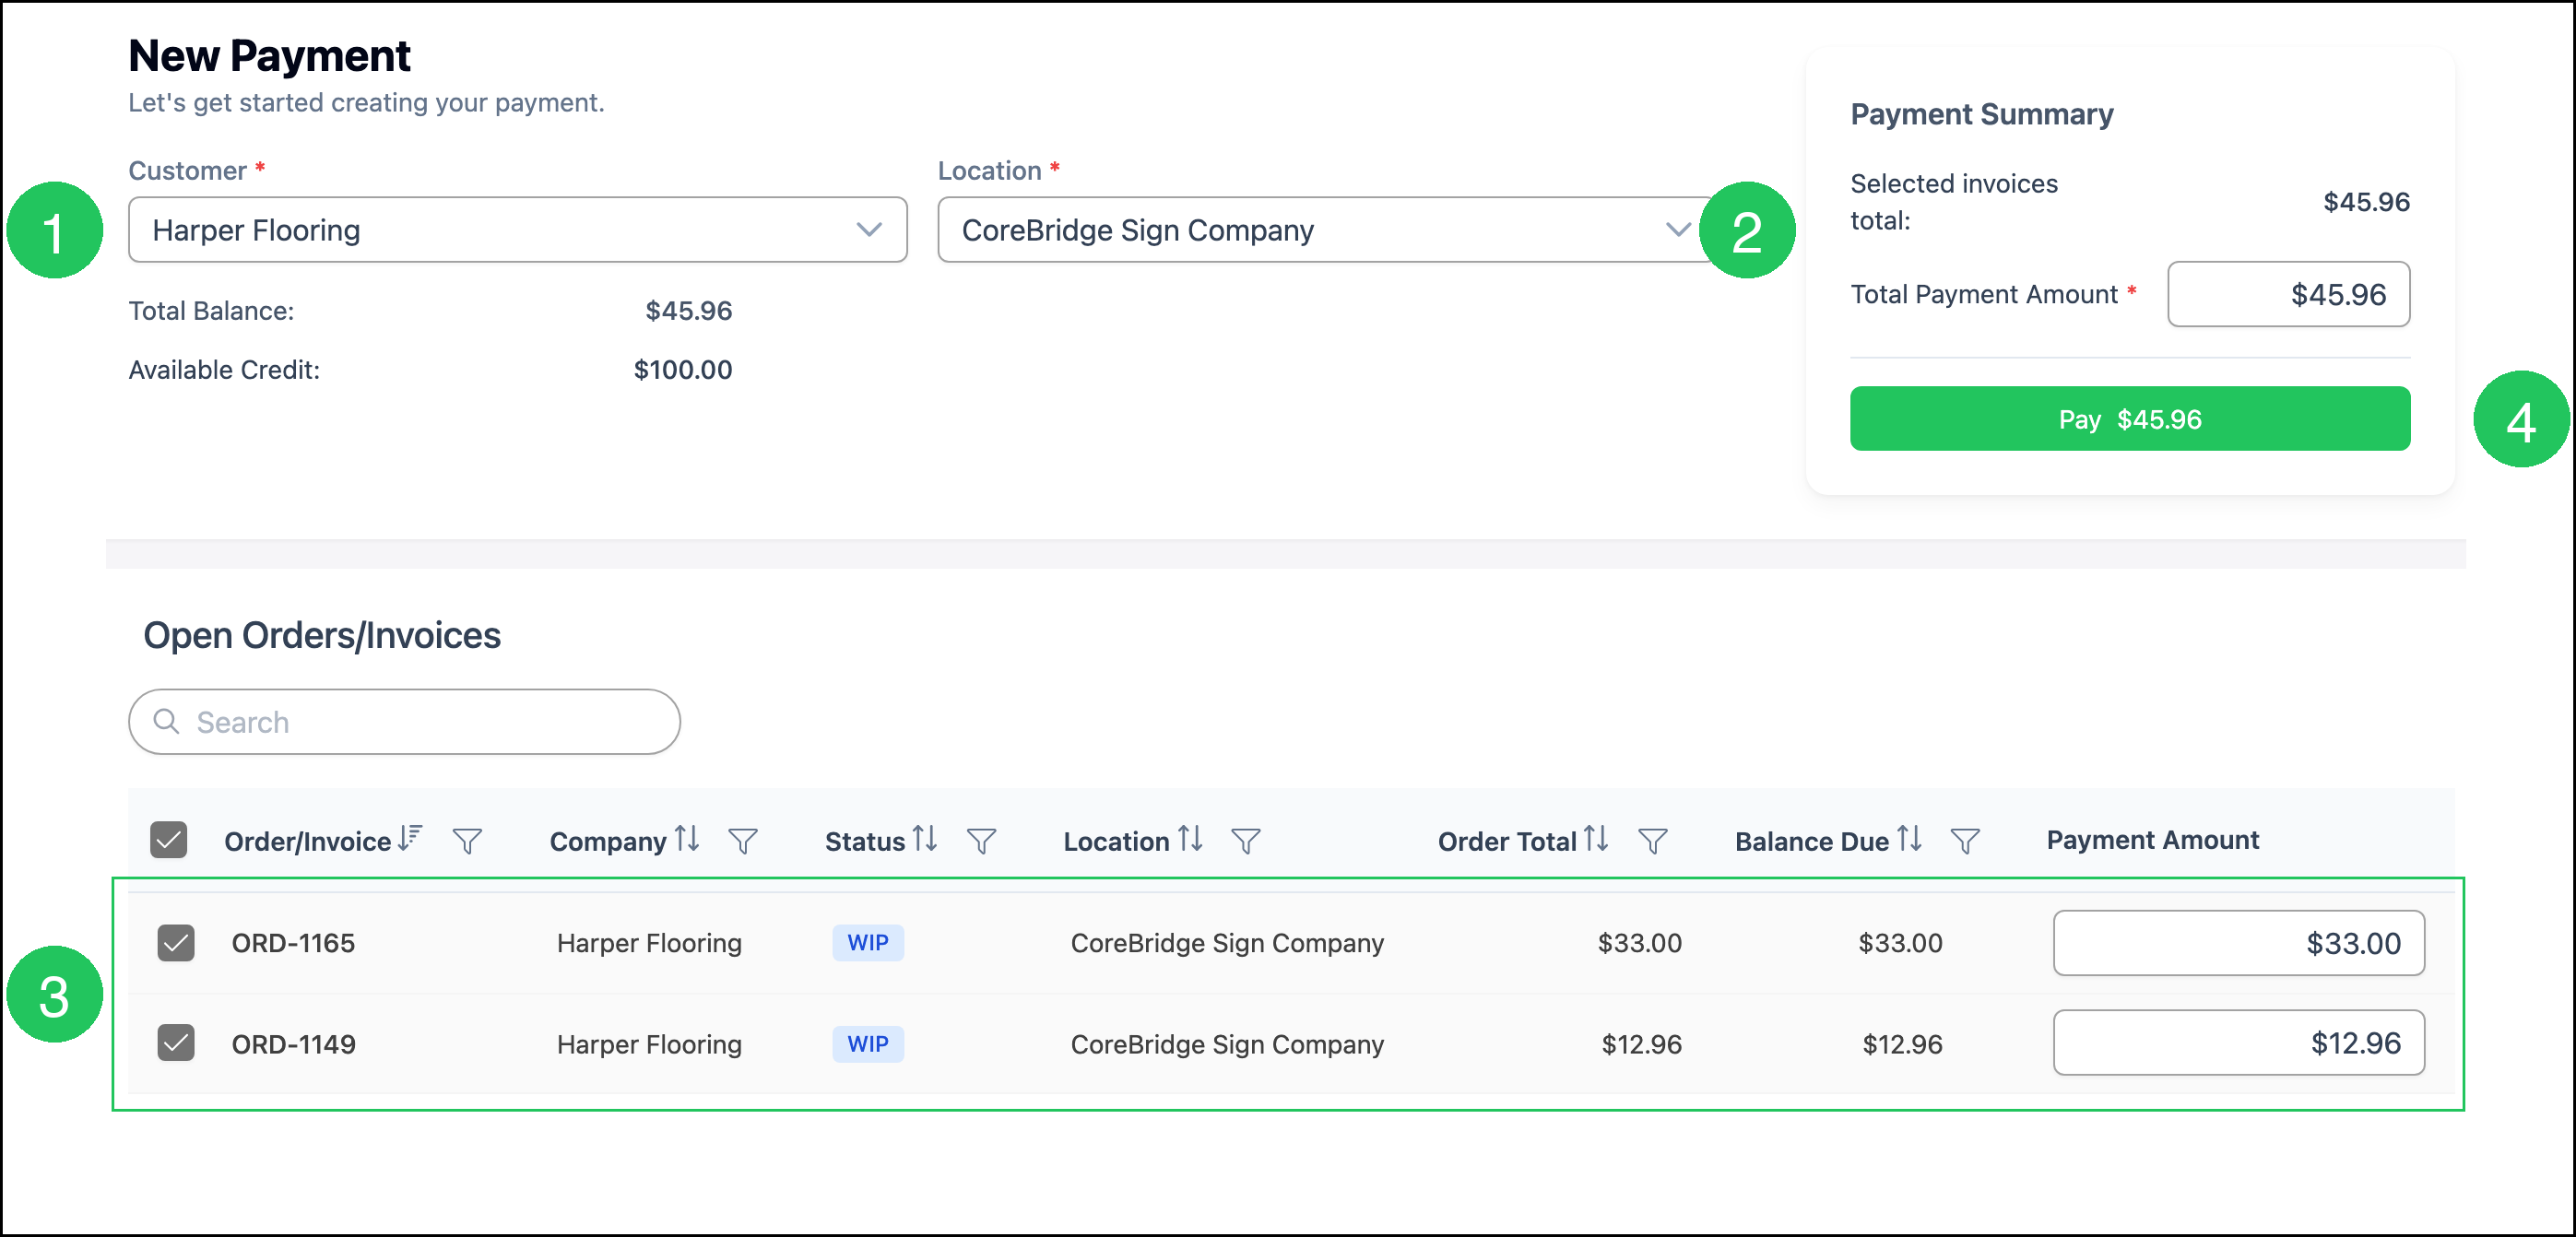Sort by Order/Invoice column
This screenshot has height=1237, width=2576.
tap(410, 838)
